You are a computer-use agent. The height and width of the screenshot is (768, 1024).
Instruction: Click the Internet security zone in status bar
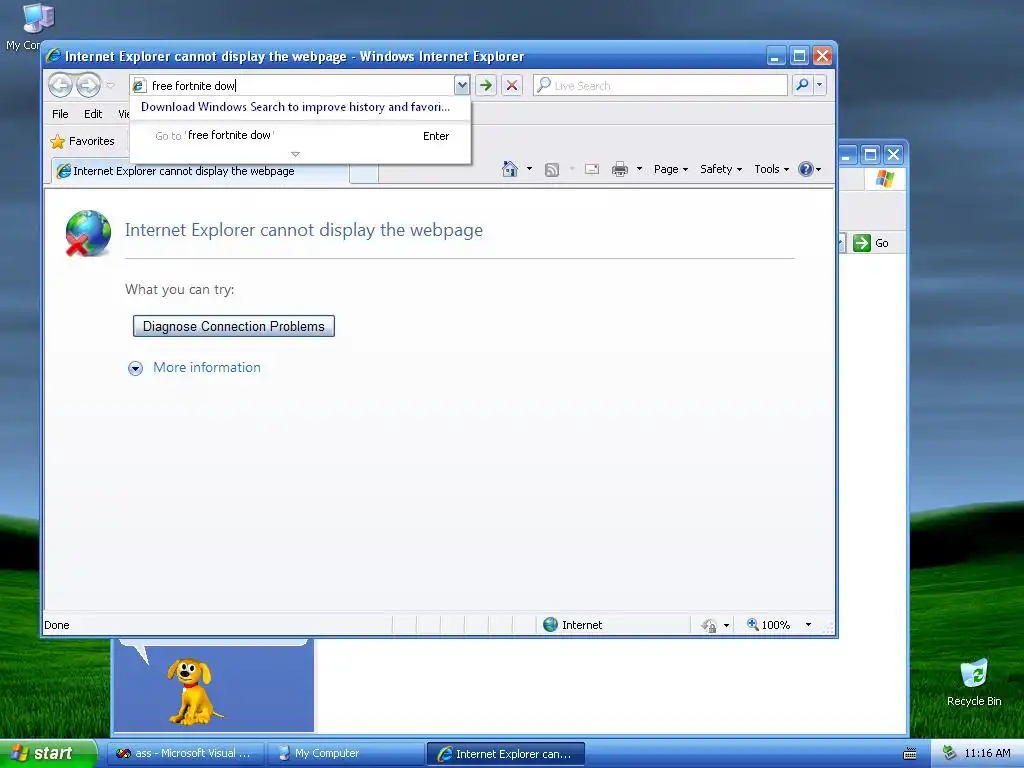click(573, 625)
